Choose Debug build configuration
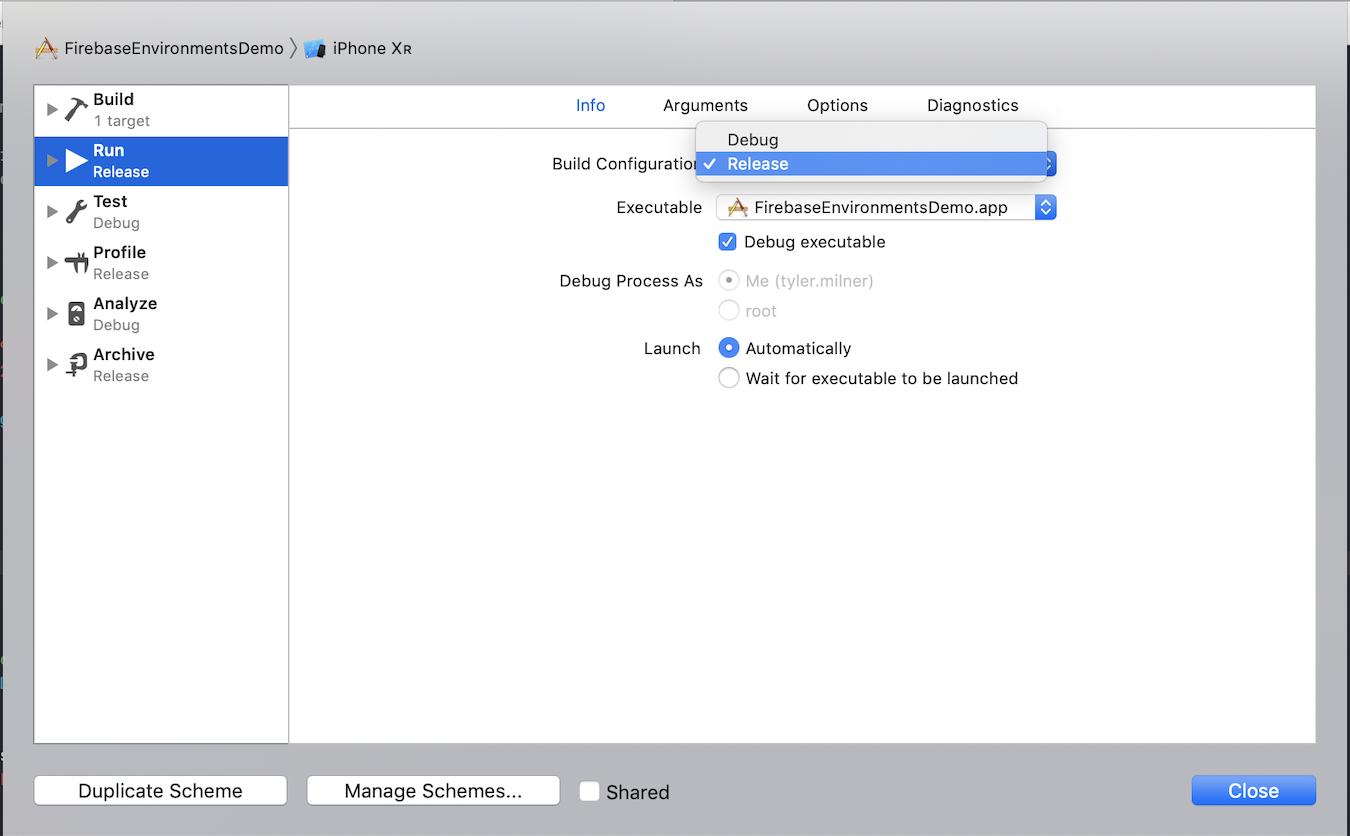The image size is (1350, 836). coord(871,139)
